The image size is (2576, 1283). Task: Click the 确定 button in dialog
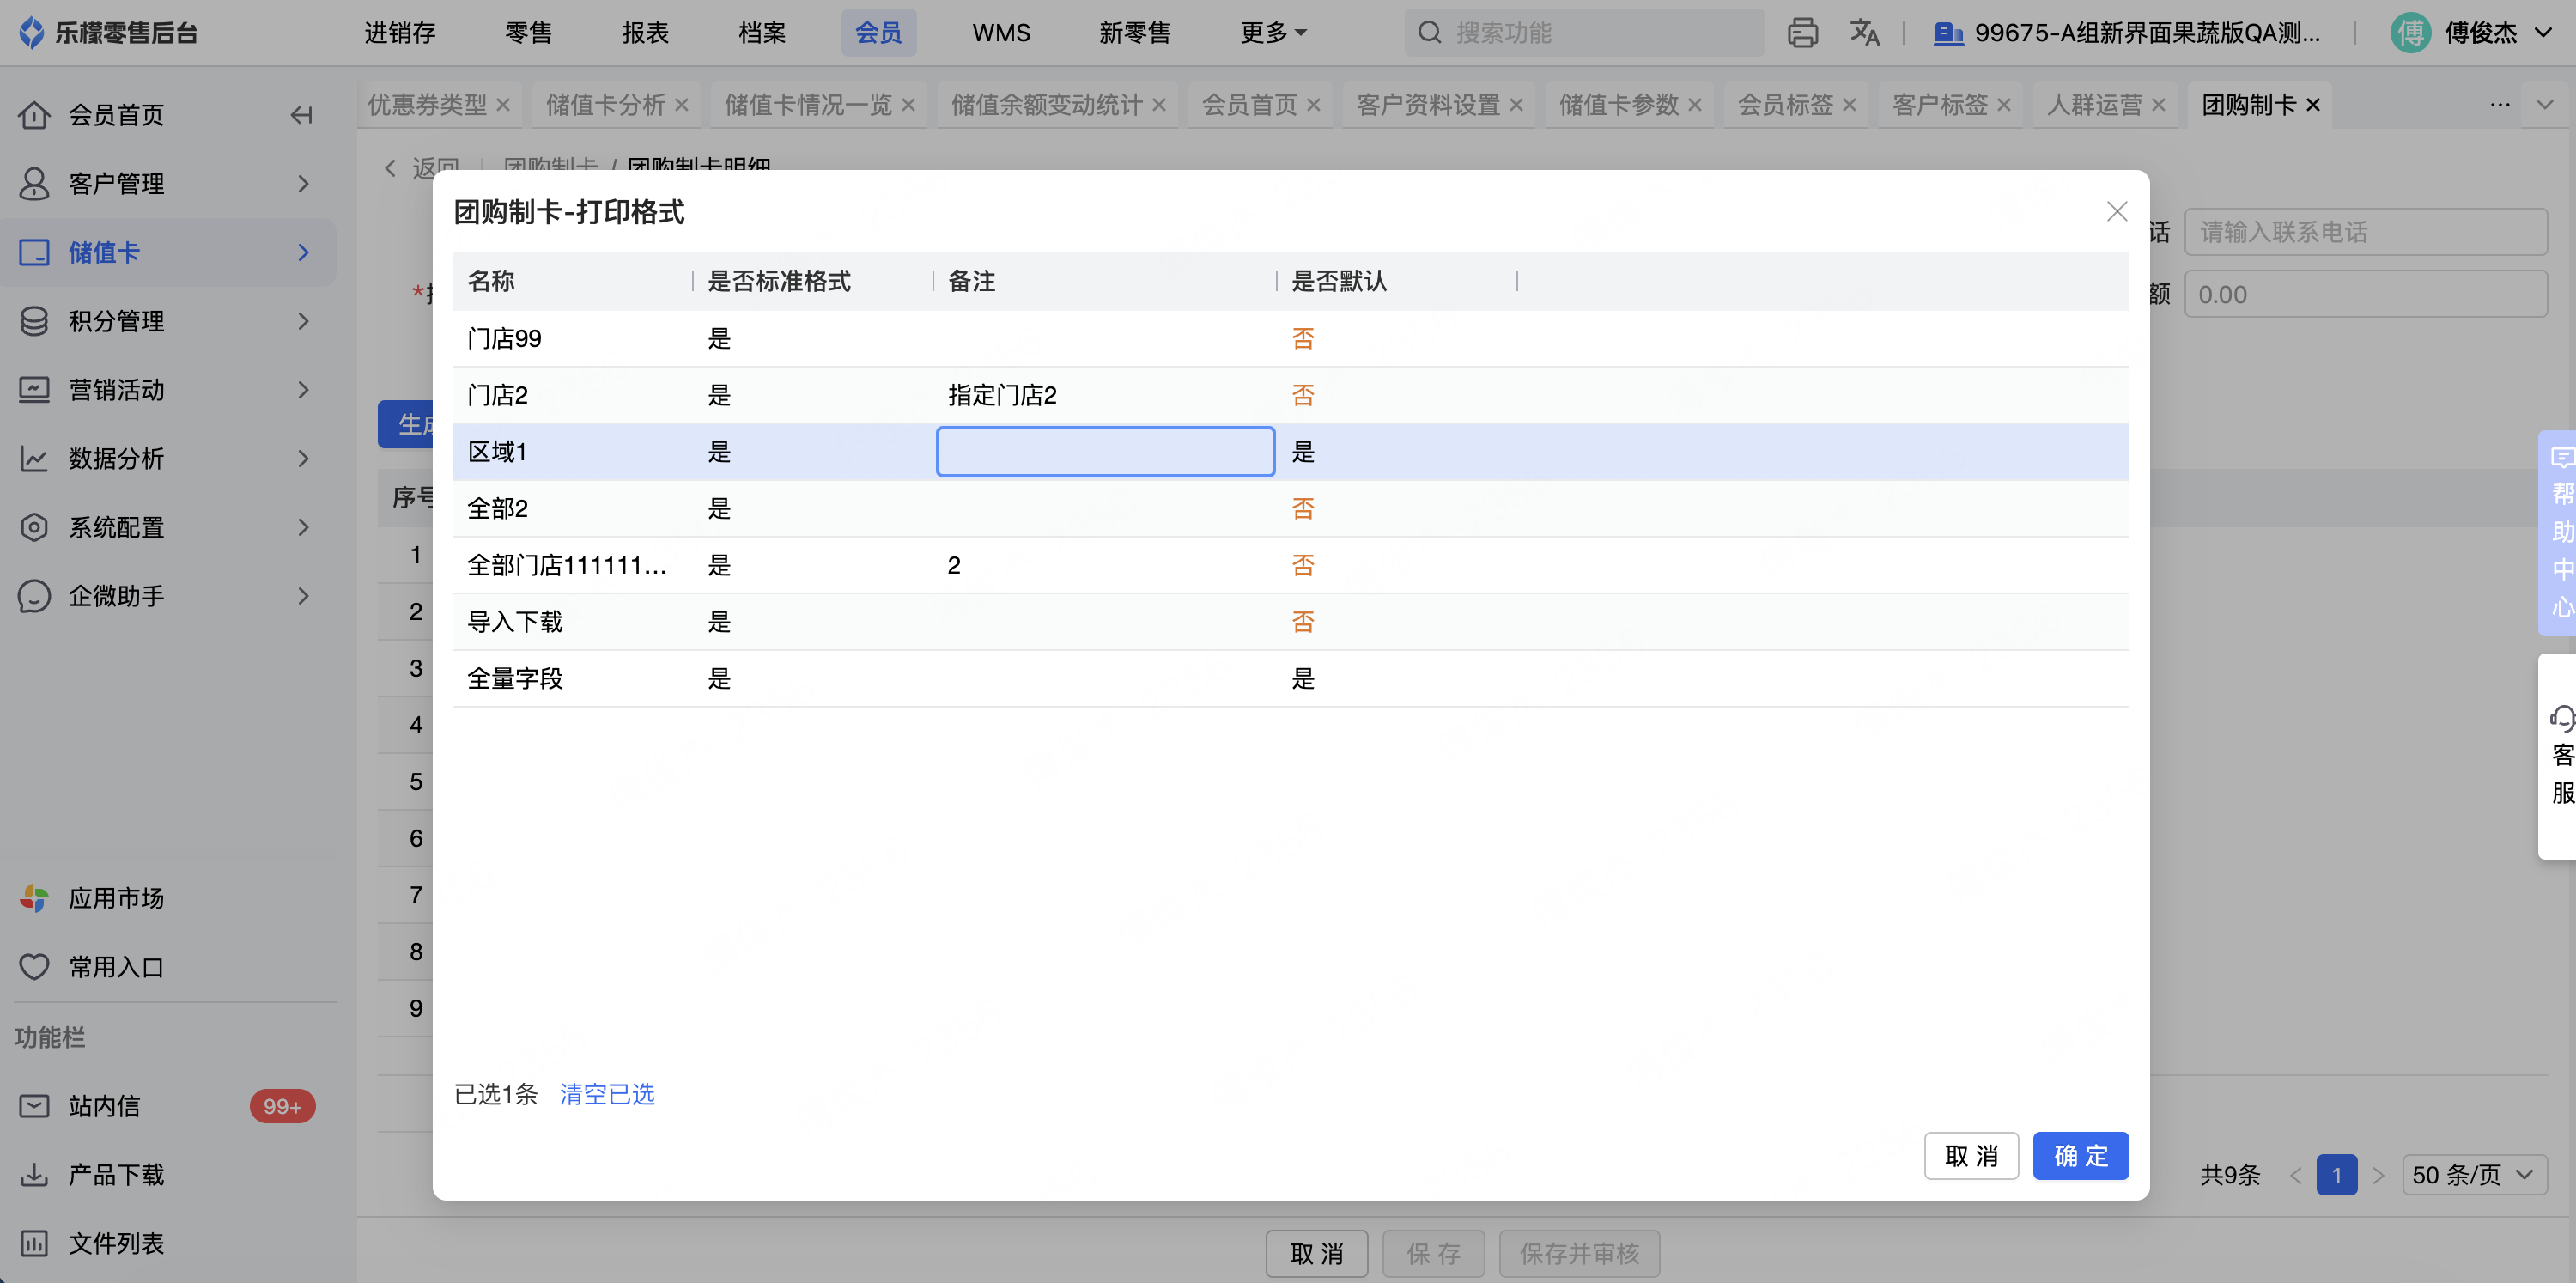2080,1156
